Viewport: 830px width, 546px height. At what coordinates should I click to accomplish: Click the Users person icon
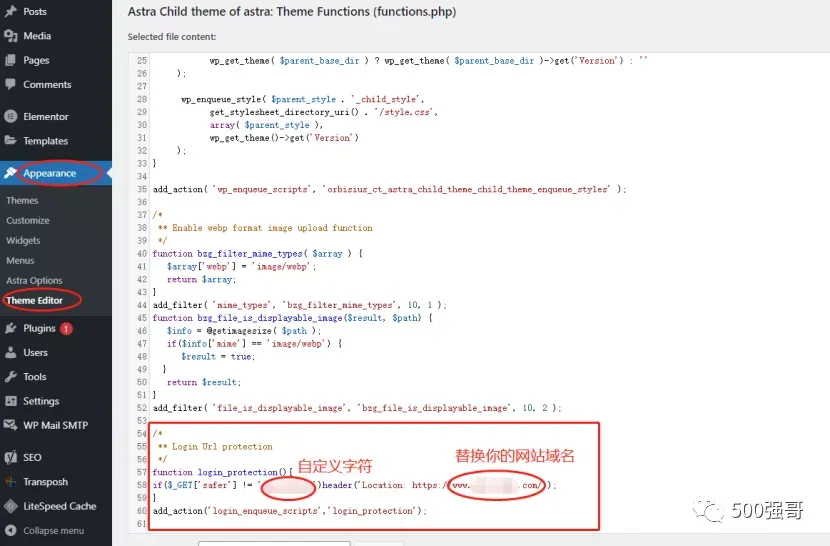11,353
